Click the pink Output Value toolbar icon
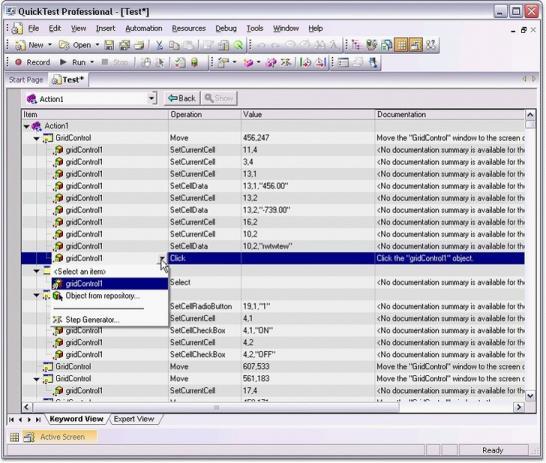This screenshot has width=546, height=463. click(x=248, y=63)
